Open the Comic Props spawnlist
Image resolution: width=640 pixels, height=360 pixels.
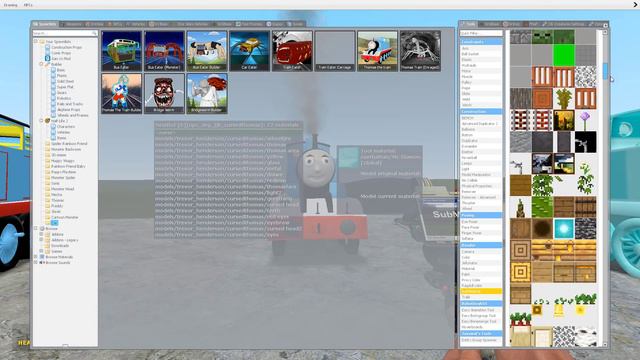[x=61, y=53]
